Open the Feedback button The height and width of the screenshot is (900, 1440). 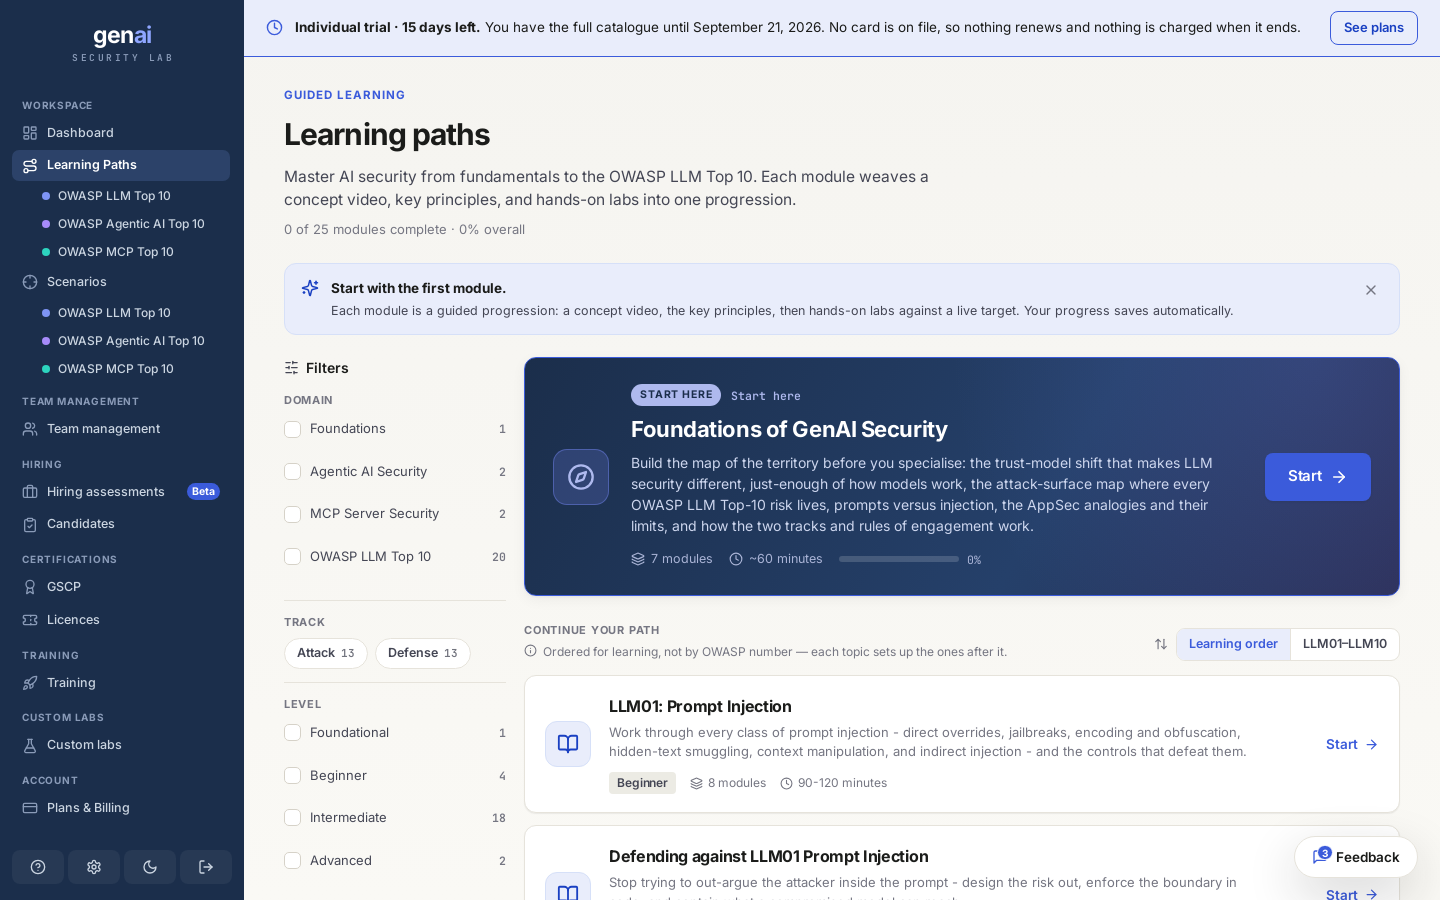(x=1356, y=857)
